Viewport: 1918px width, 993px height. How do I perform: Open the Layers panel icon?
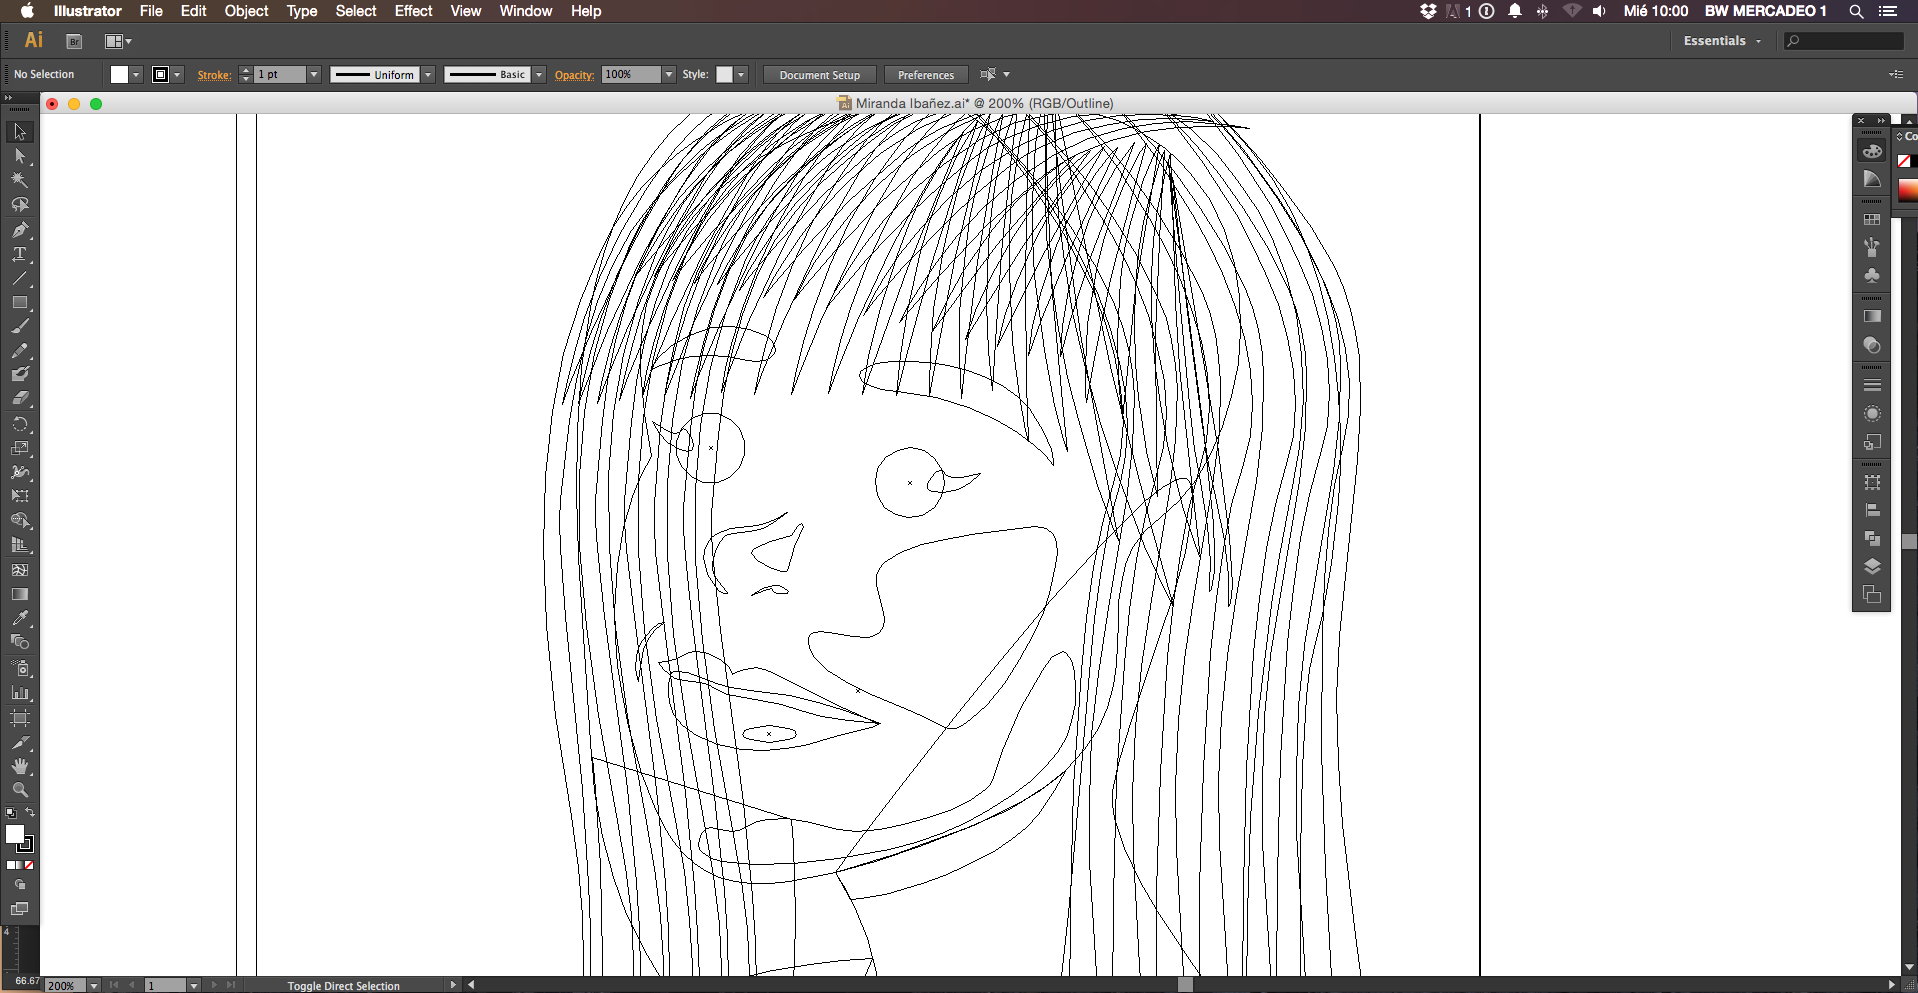(x=1872, y=567)
